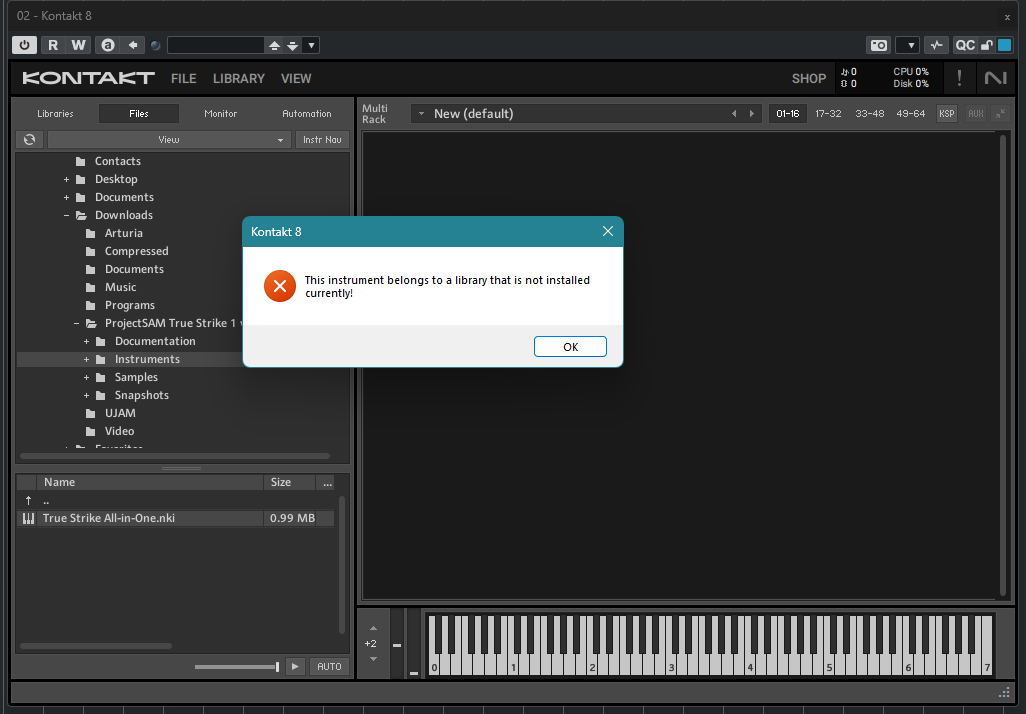Click the '...' column options header
This screenshot has width=1026, height=714.
[327, 482]
